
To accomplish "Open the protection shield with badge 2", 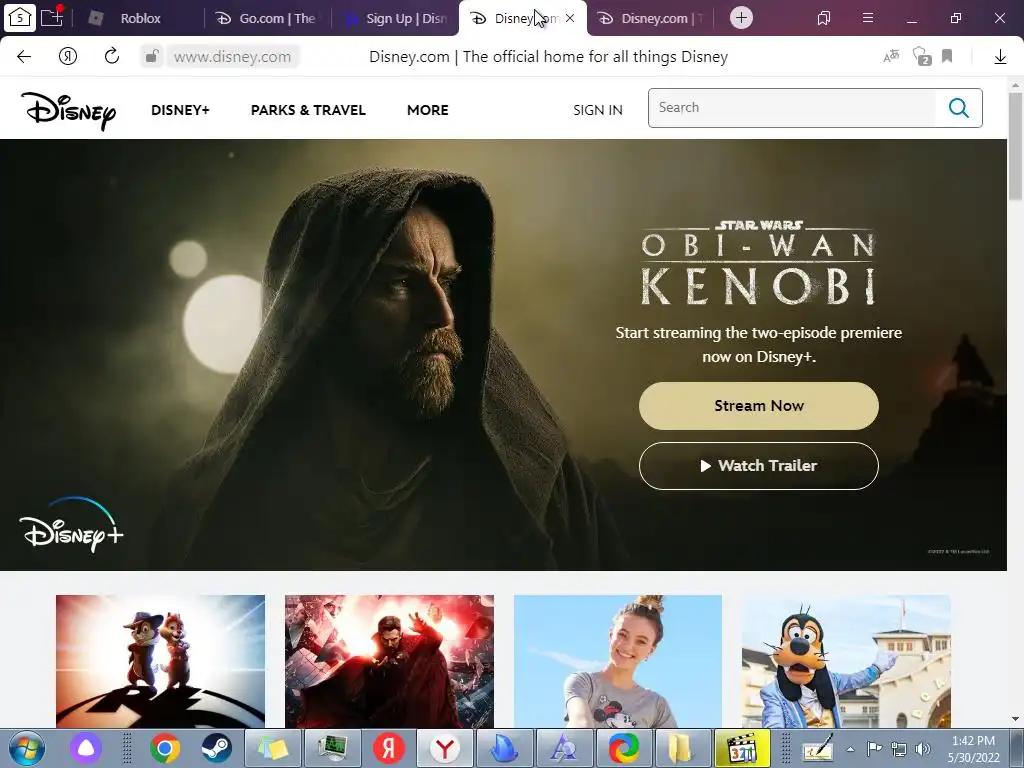I will point(921,56).
